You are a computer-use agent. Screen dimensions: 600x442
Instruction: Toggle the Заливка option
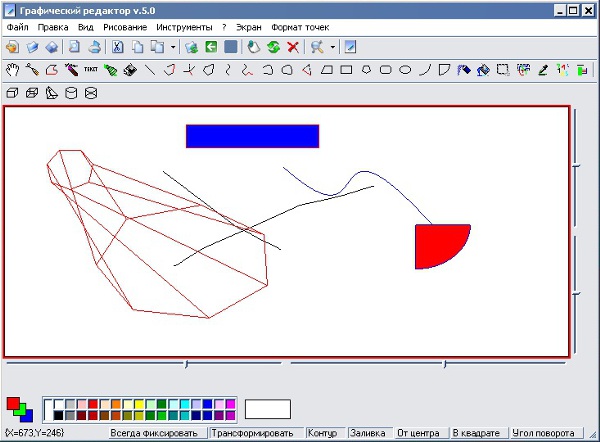pos(368,433)
